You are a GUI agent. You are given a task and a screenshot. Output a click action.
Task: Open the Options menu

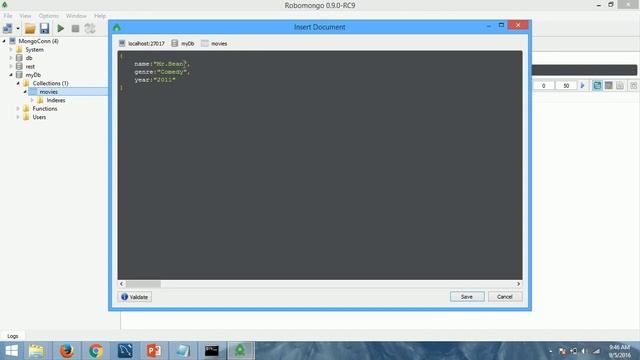(49, 16)
